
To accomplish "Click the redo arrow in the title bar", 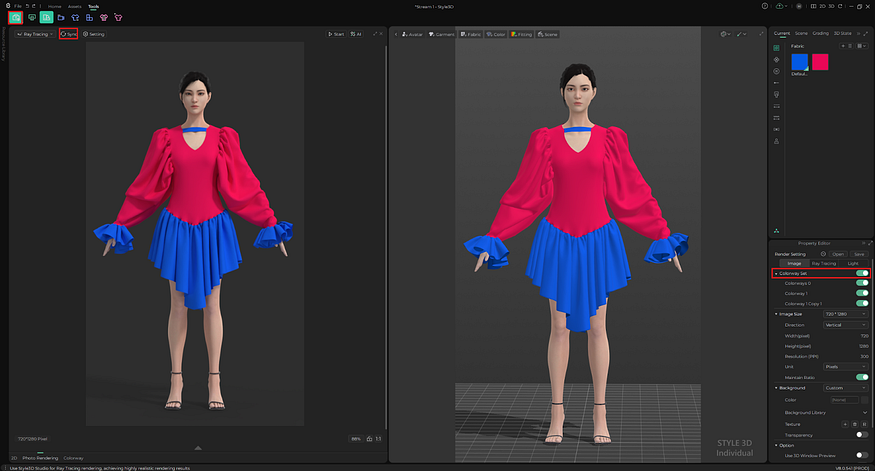I will point(34,6).
